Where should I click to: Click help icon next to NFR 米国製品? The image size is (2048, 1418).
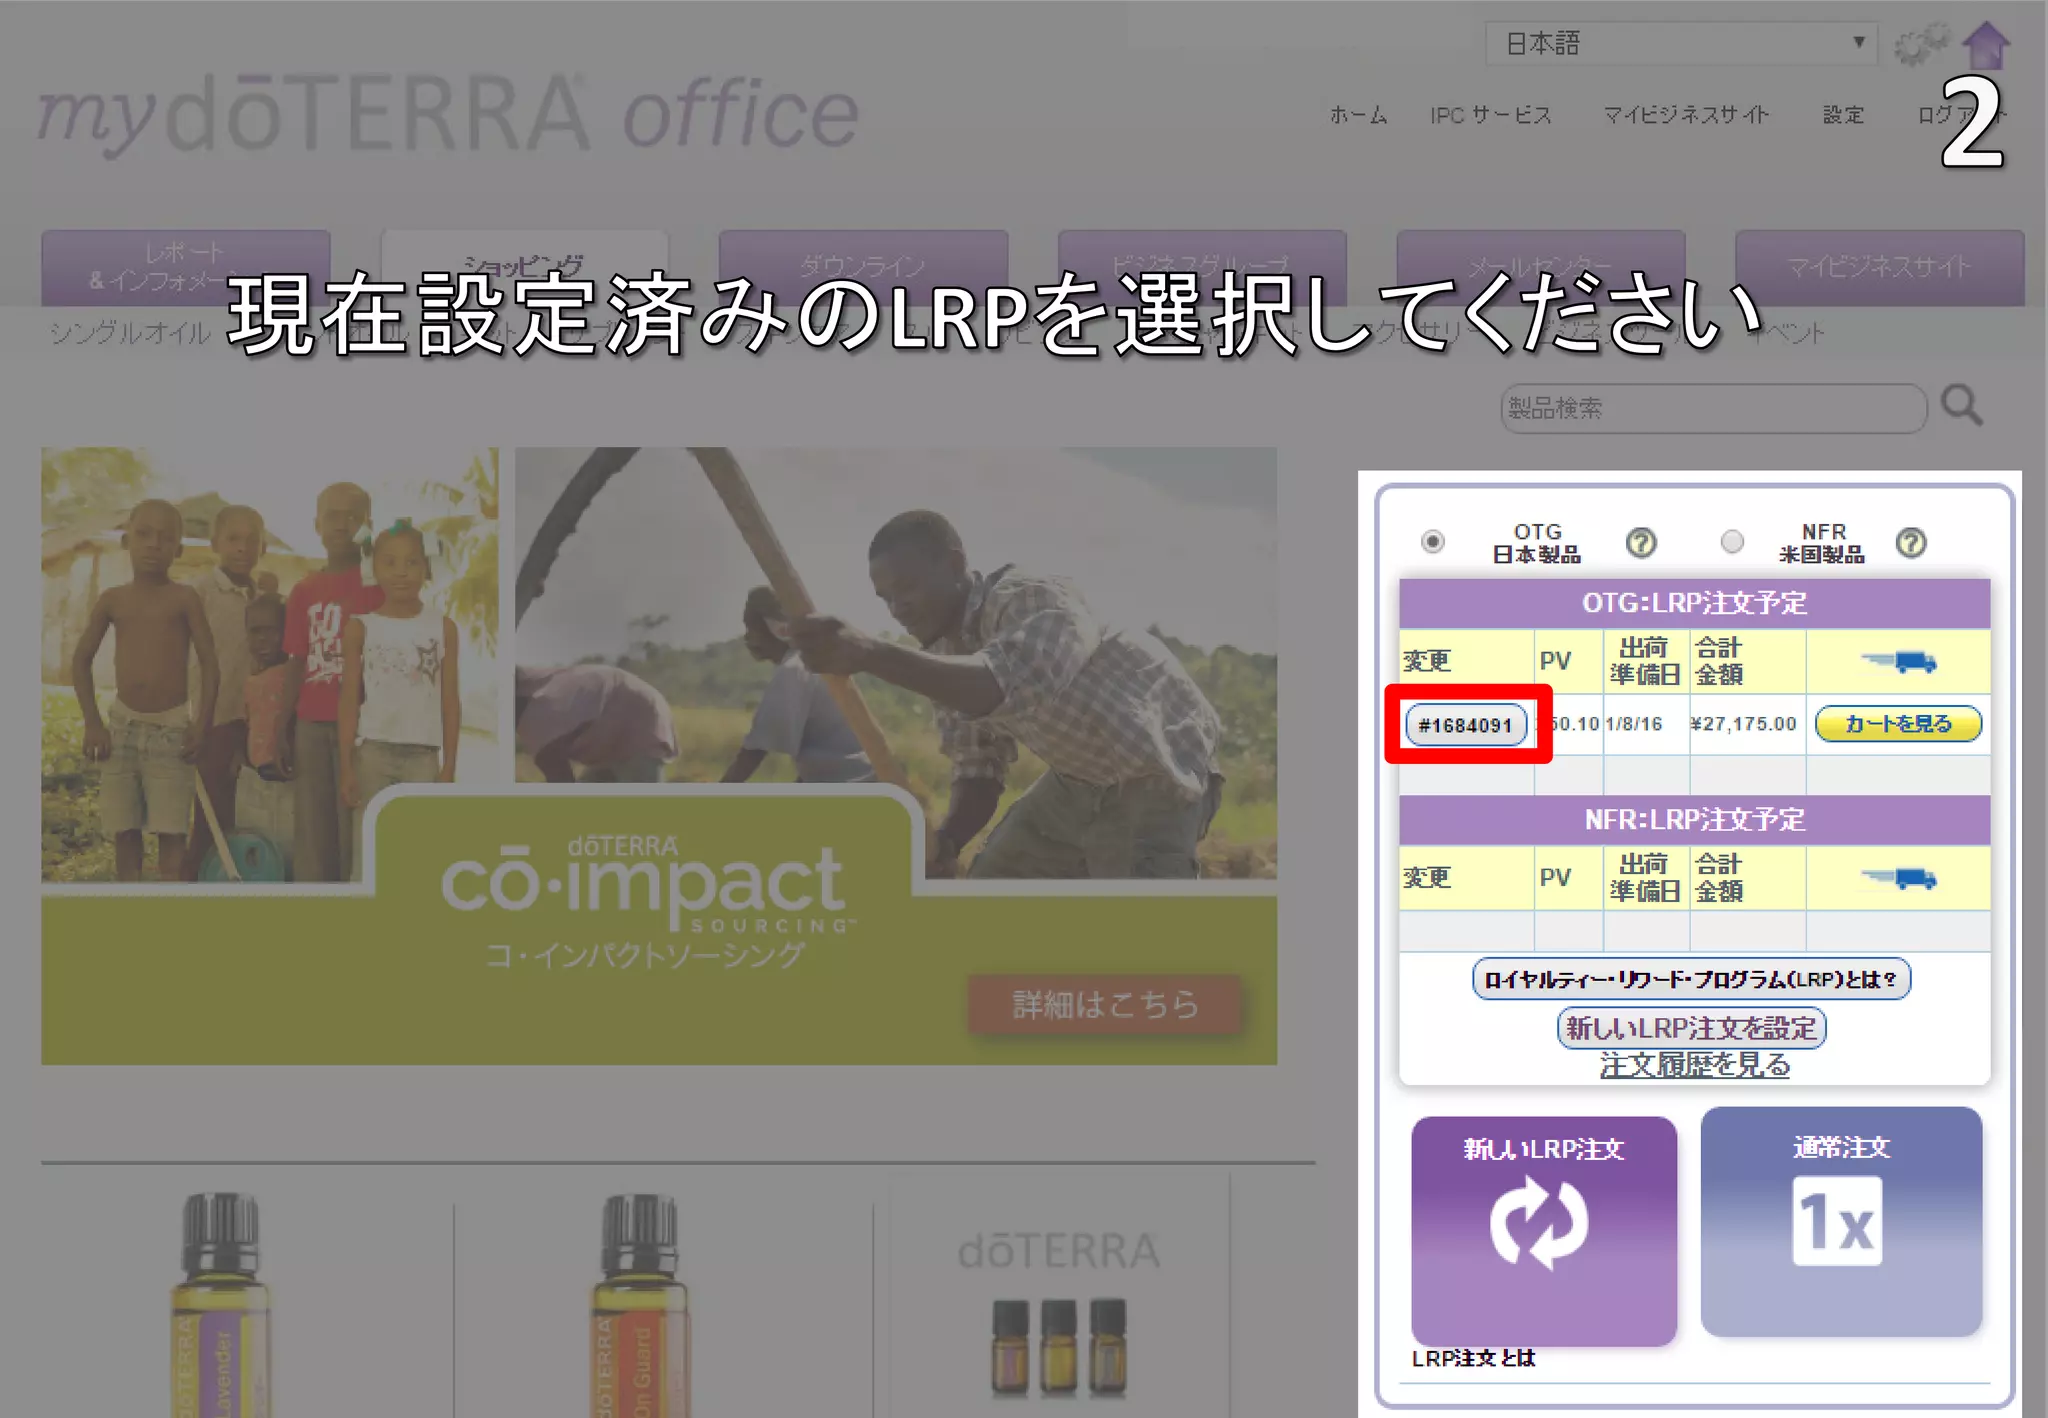[1910, 542]
